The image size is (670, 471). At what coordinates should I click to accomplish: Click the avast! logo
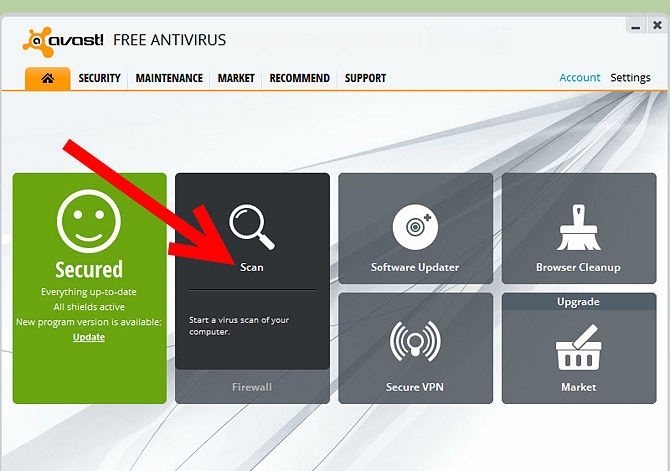(63, 41)
